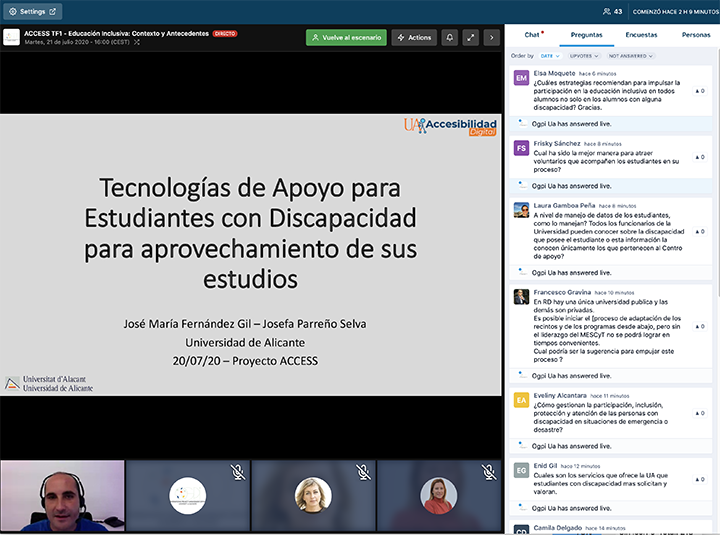This screenshot has height=535, width=720.
Task: Click the questions panel scrollbar
Action: (718, 175)
